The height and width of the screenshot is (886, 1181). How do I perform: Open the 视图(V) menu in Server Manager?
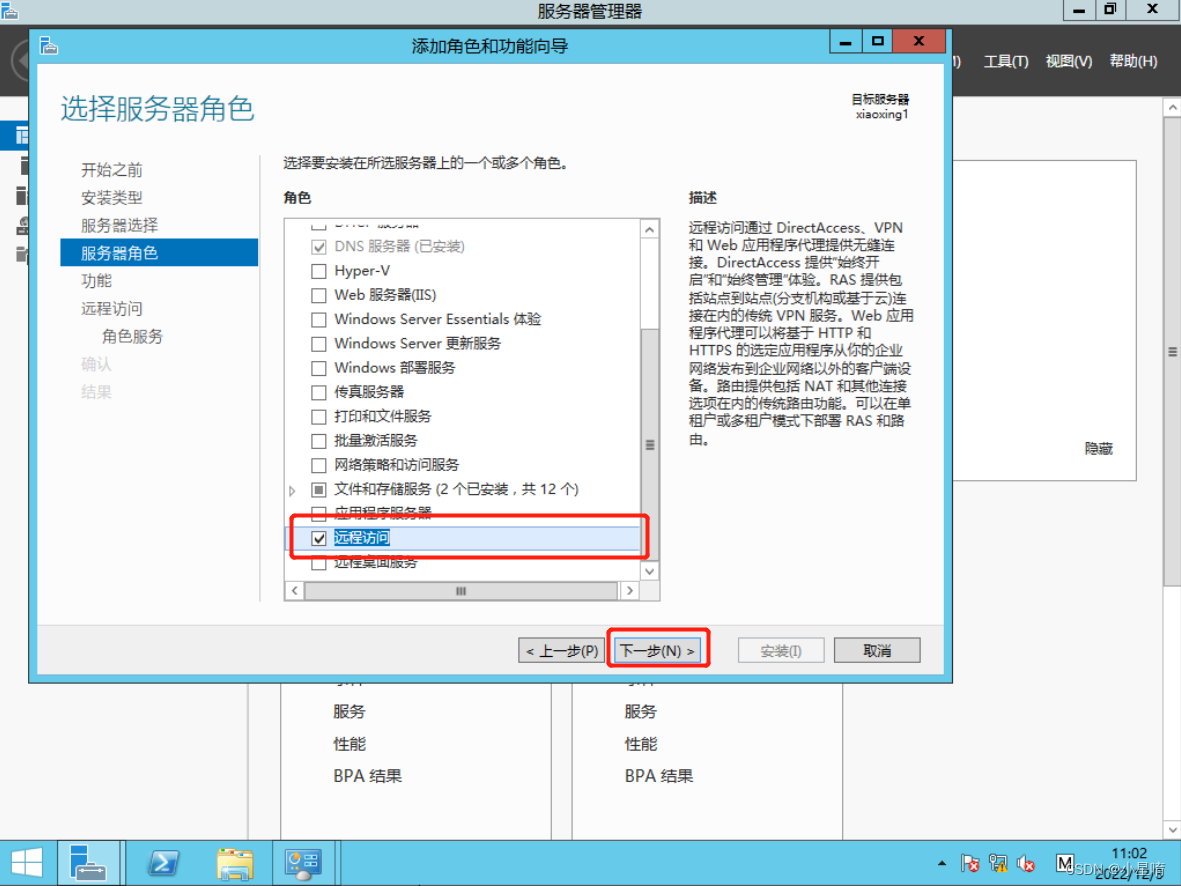1068,61
